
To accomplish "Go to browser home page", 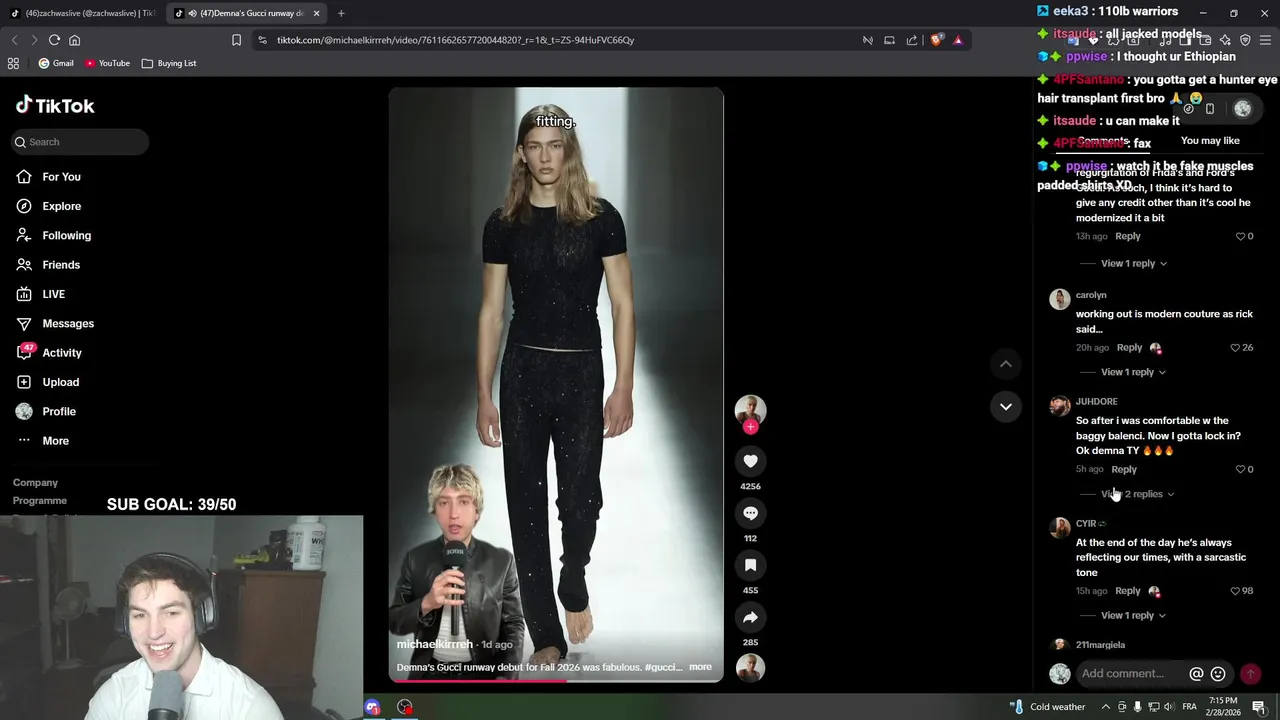I will pyautogui.click(x=74, y=40).
